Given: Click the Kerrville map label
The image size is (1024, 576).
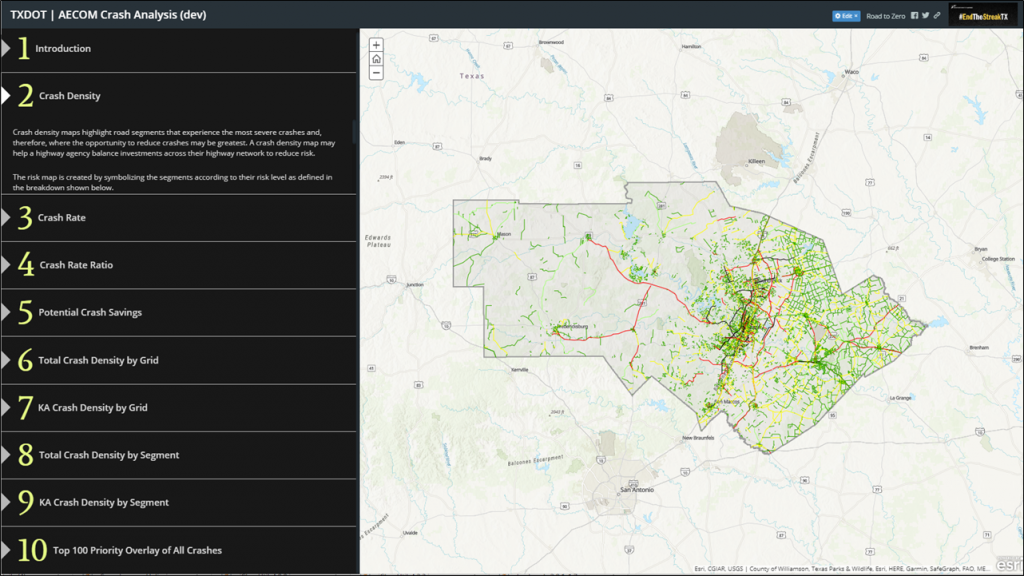Looking at the screenshot, I should pyautogui.click(x=520, y=370).
